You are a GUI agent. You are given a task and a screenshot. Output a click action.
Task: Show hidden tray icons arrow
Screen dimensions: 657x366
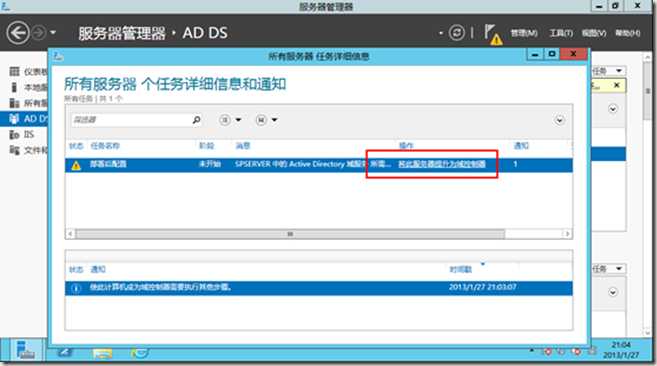tap(532, 350)
